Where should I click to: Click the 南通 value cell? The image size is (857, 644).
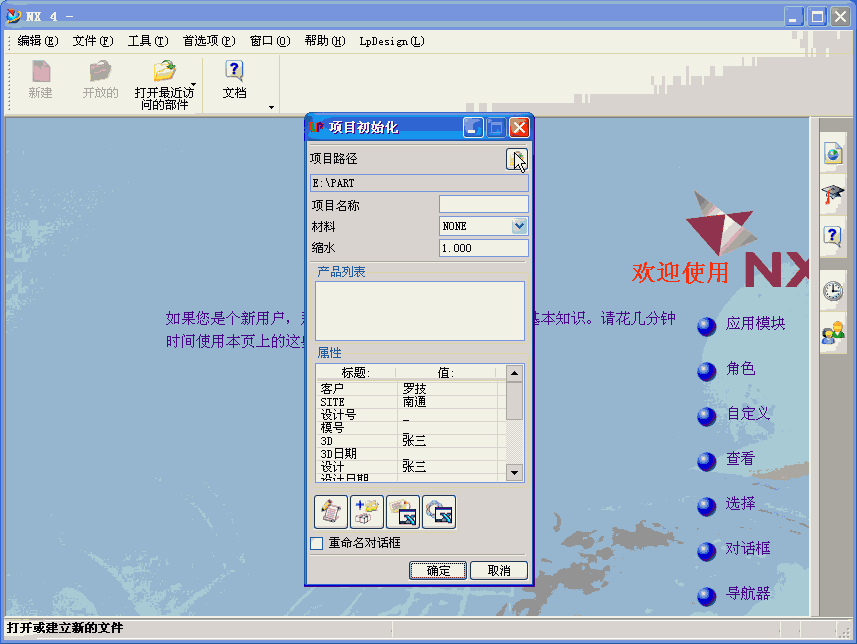coord(448,402)
